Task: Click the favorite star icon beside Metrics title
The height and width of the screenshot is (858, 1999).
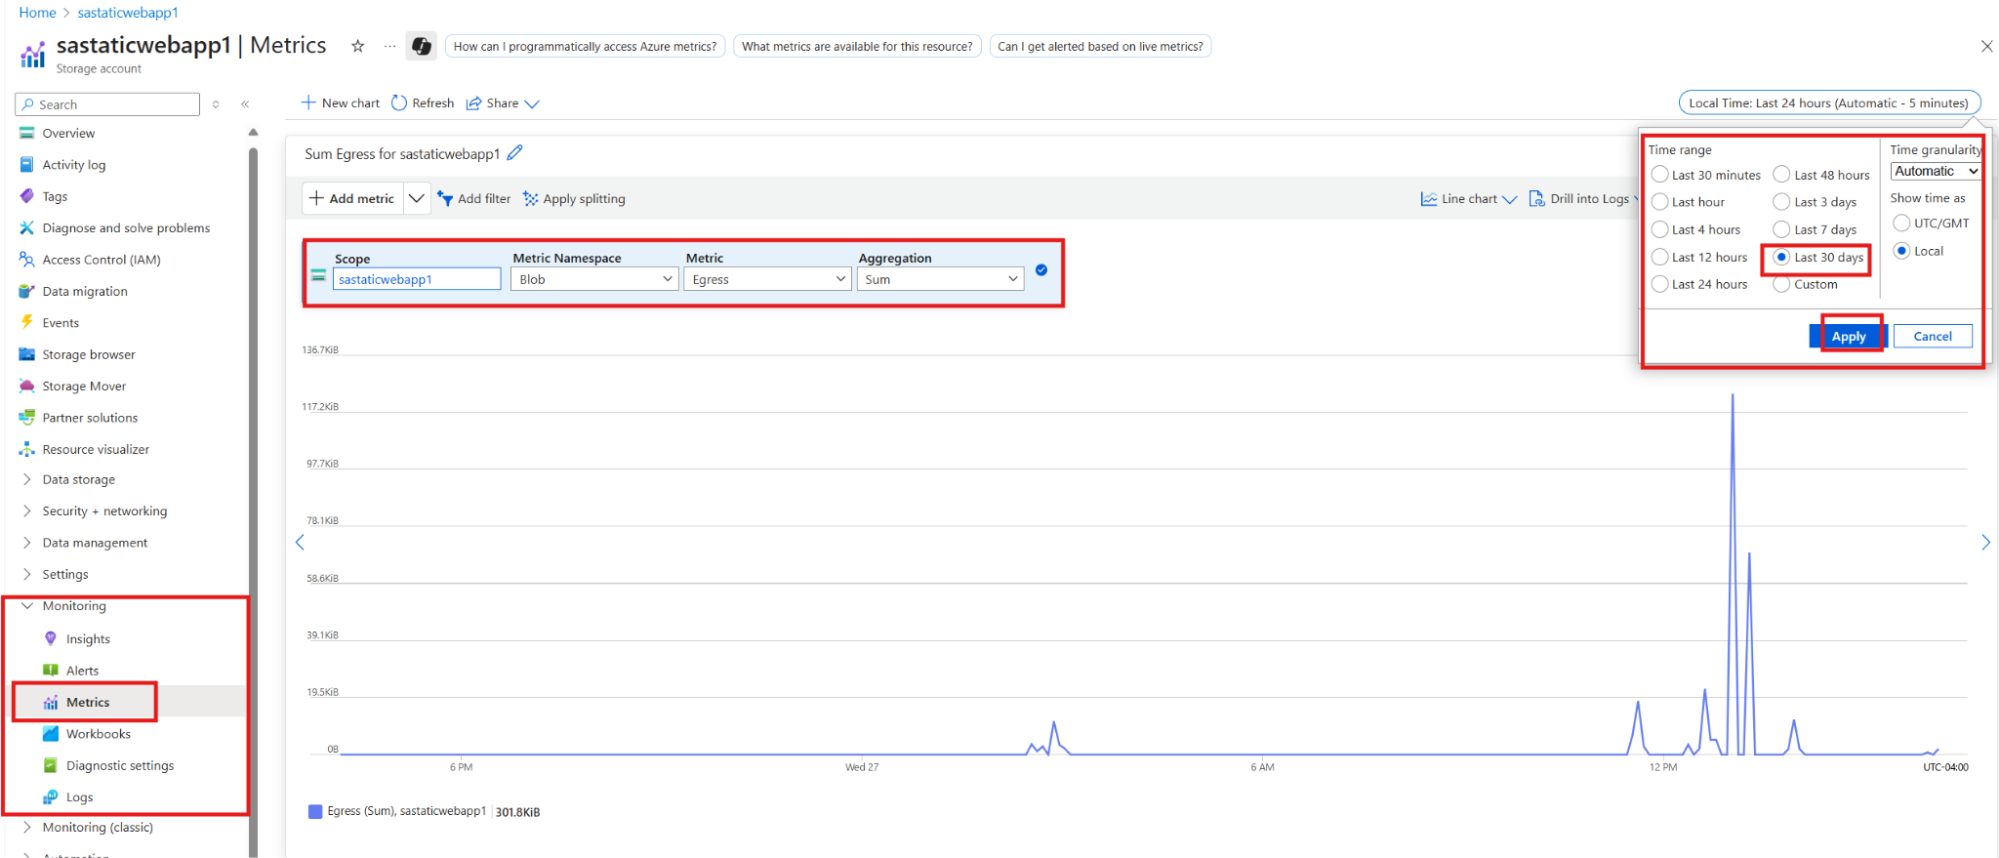Action: (x=357, y=46)
